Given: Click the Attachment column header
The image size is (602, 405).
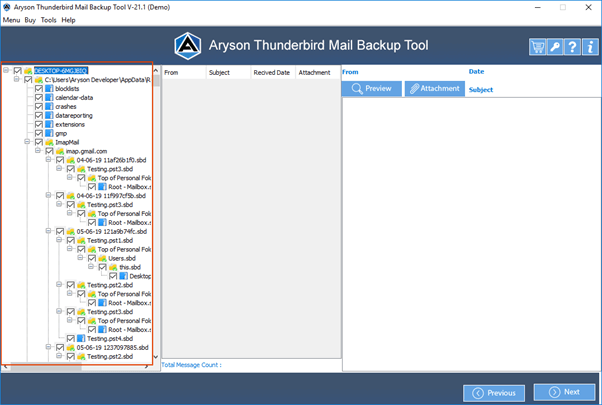Looking at the screenshot, I should (x=318, y=73).
